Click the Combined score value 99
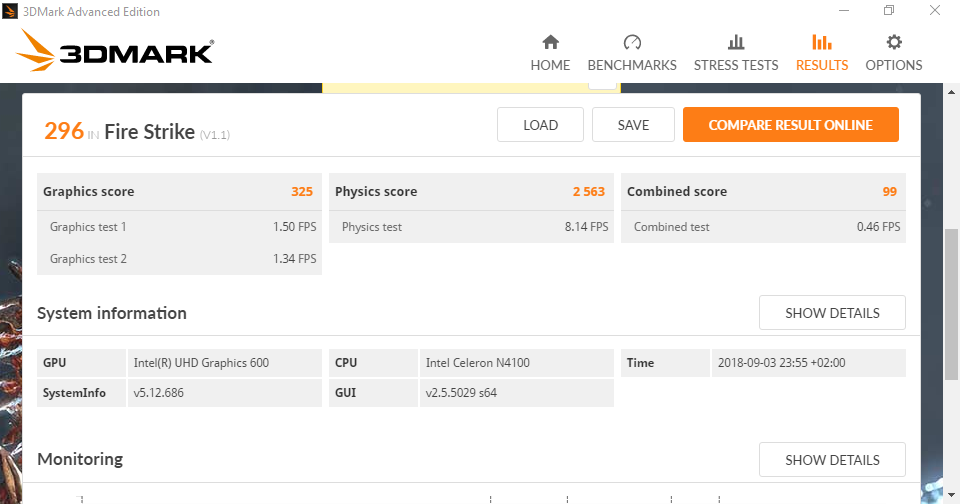The image size is (960, 504). (890, 192)
